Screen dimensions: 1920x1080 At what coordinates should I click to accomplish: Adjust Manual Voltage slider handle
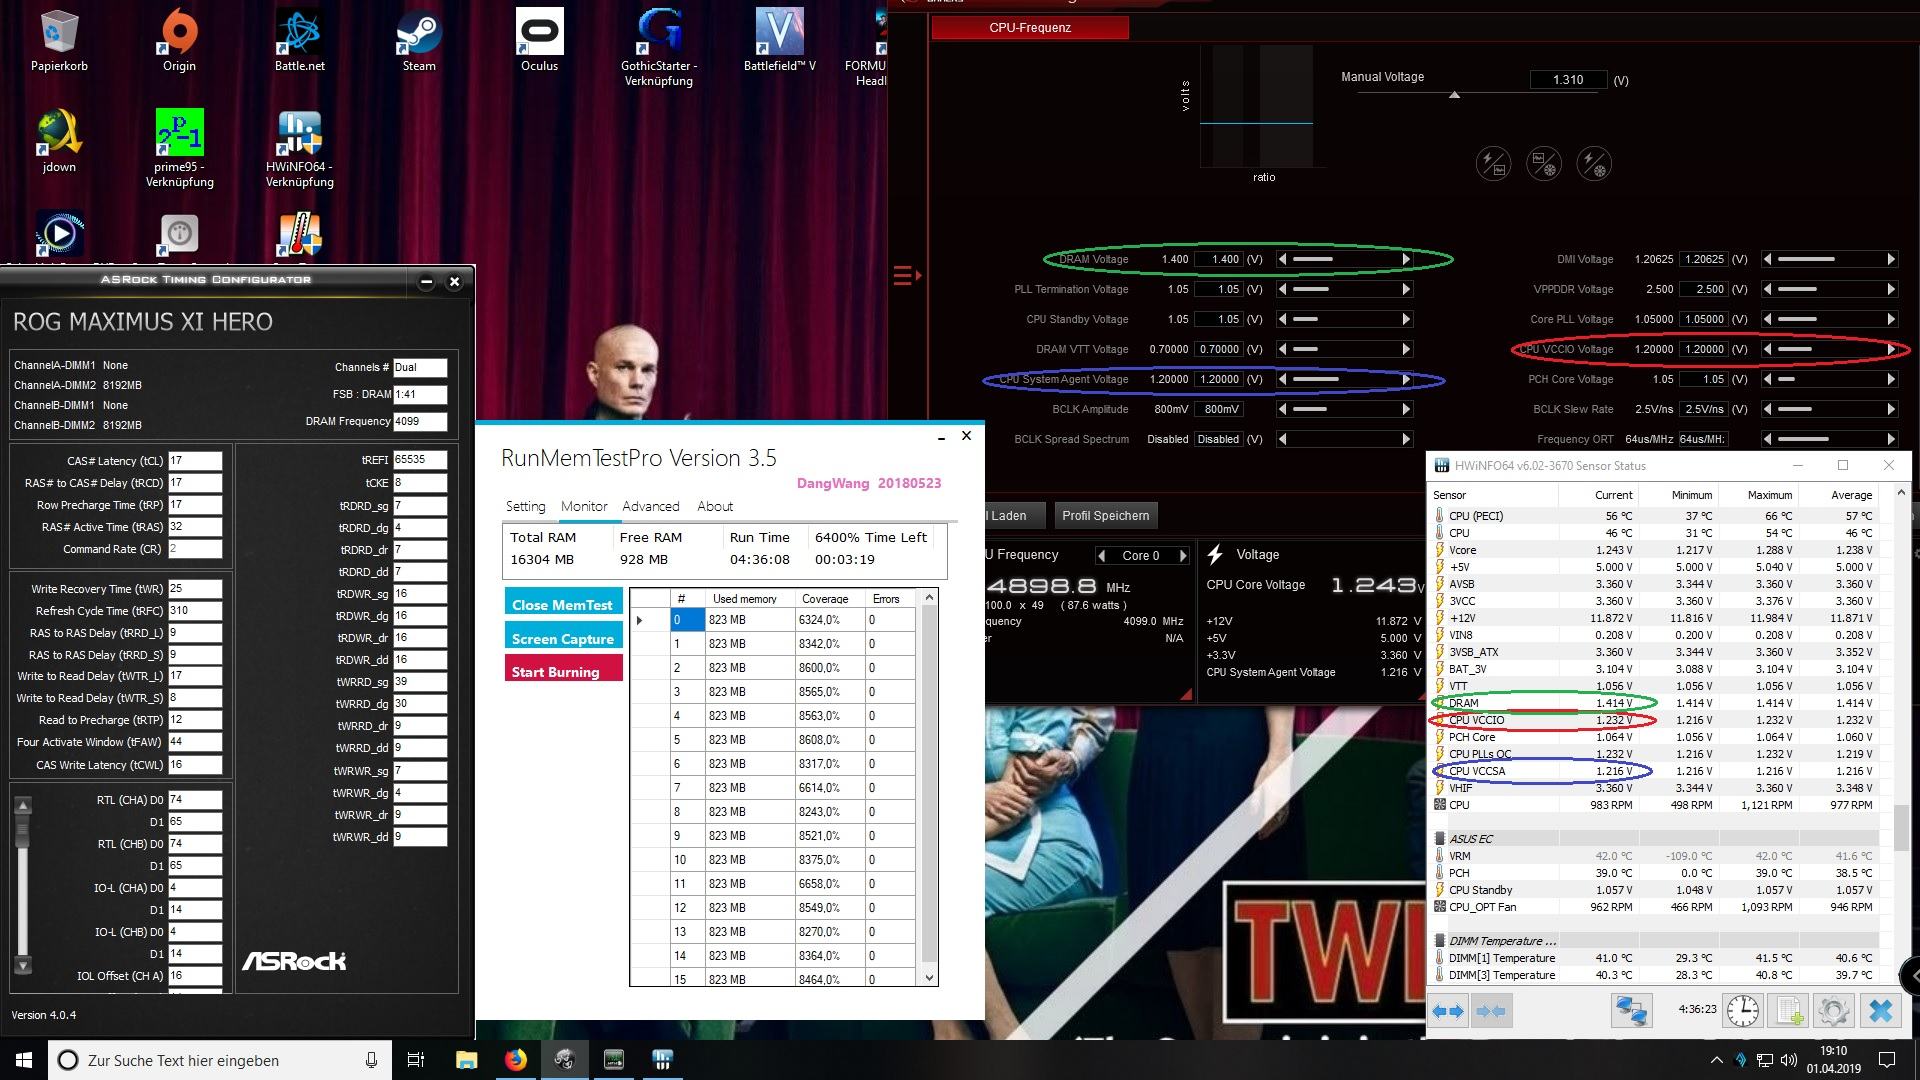1454,95
